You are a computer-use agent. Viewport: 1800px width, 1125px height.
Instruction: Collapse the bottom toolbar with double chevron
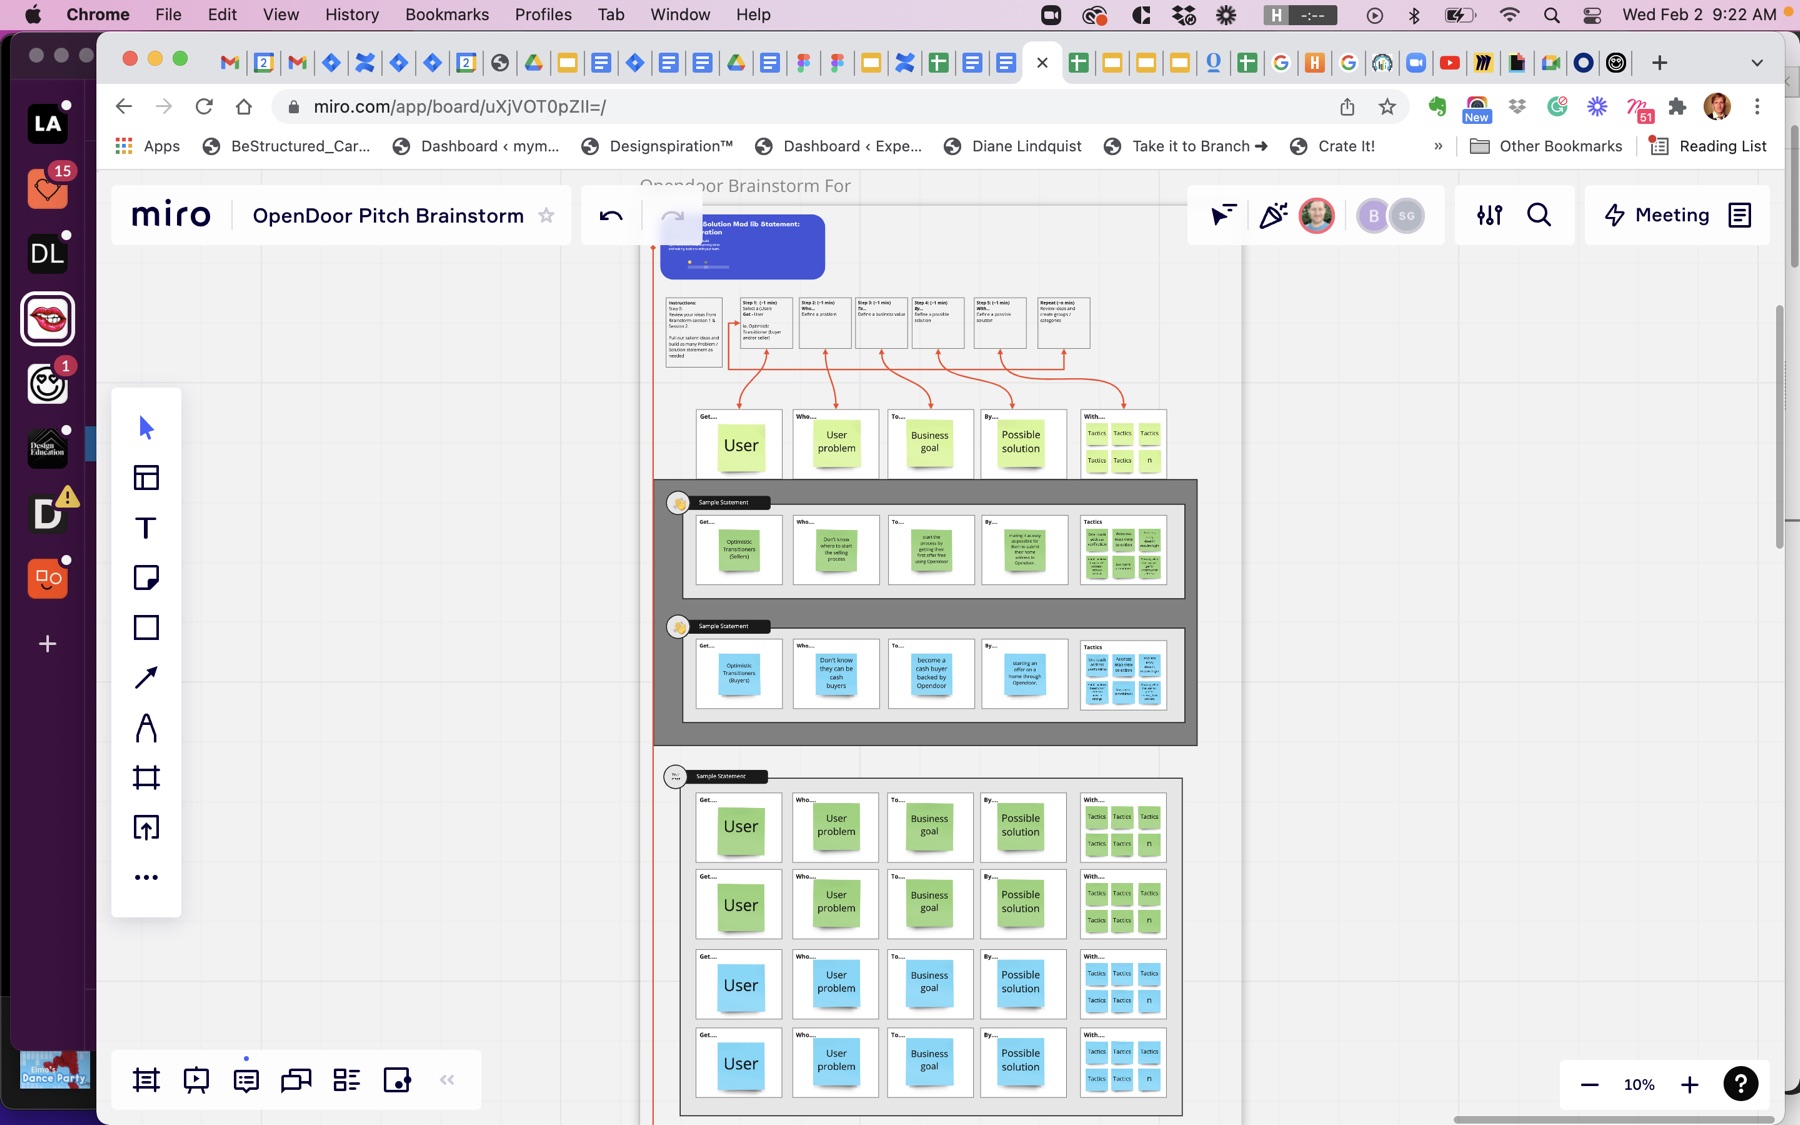[447, 1079]
